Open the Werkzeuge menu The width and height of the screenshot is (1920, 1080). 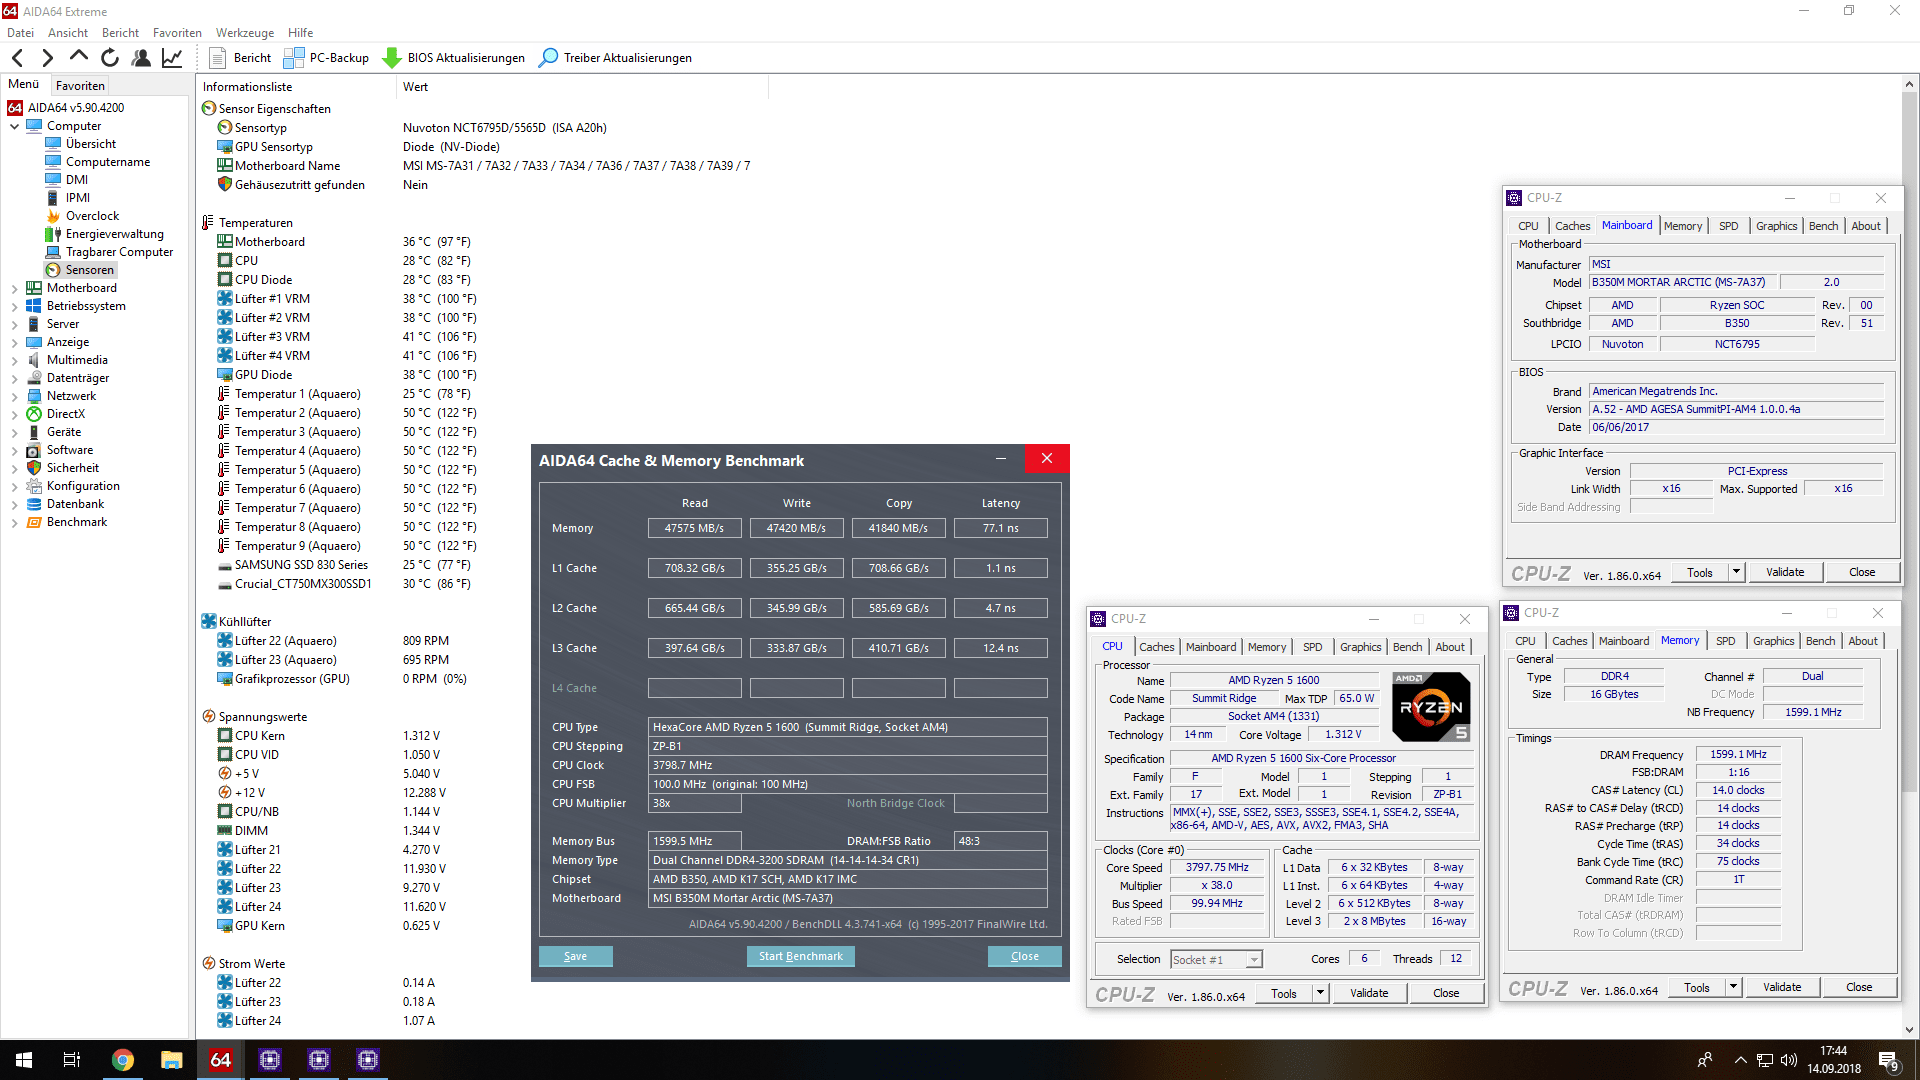(244, 32)
